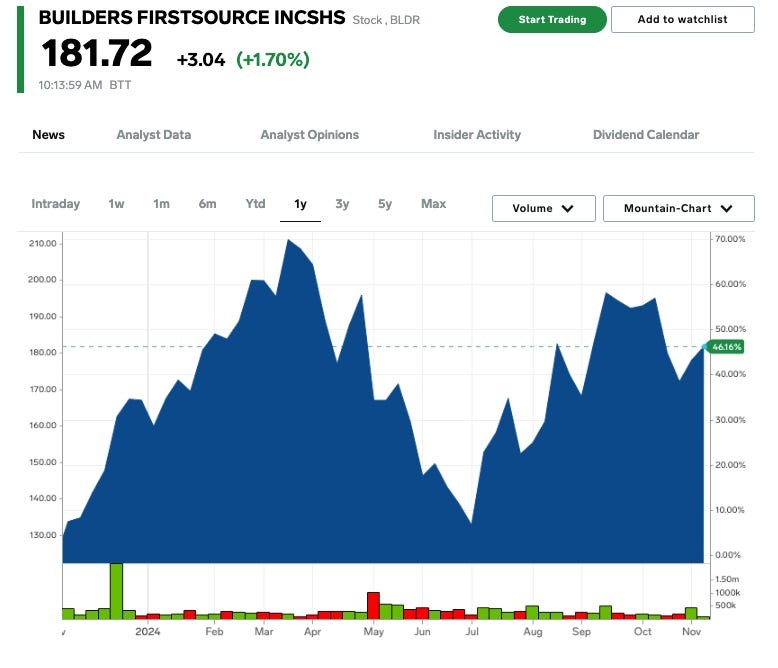Select Intraday chart range
The height and width of the screenshot is (668, 778).
55,204
